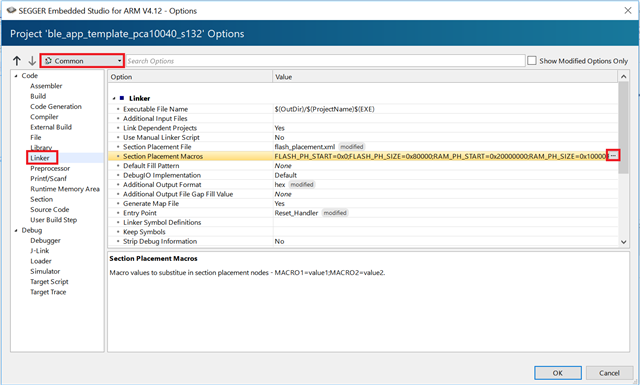Click the scroll up arrow in options list
The height and width of the screenshot is (385, 640).
tap(623, 76)
